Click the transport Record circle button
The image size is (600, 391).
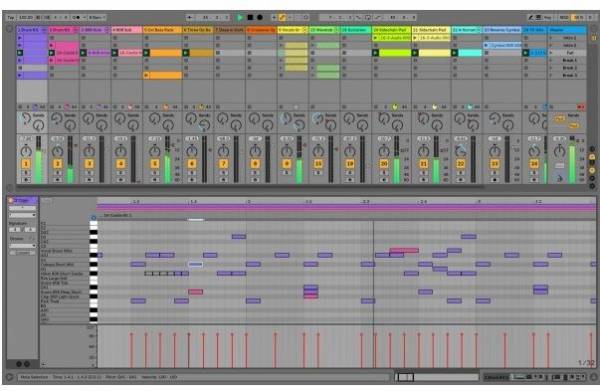point(260,17)
